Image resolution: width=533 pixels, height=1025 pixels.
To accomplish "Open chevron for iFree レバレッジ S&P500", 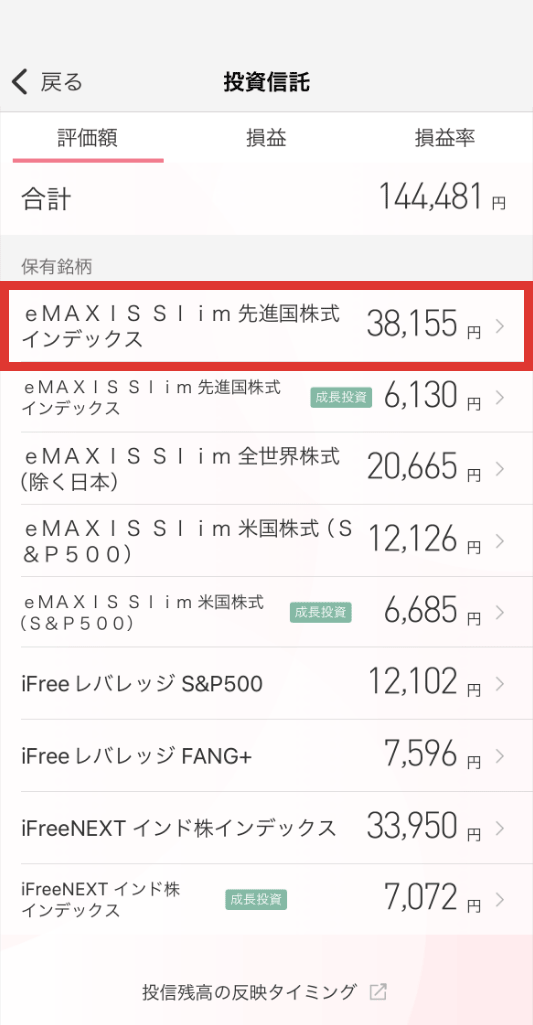I will (x=500, y=684).
